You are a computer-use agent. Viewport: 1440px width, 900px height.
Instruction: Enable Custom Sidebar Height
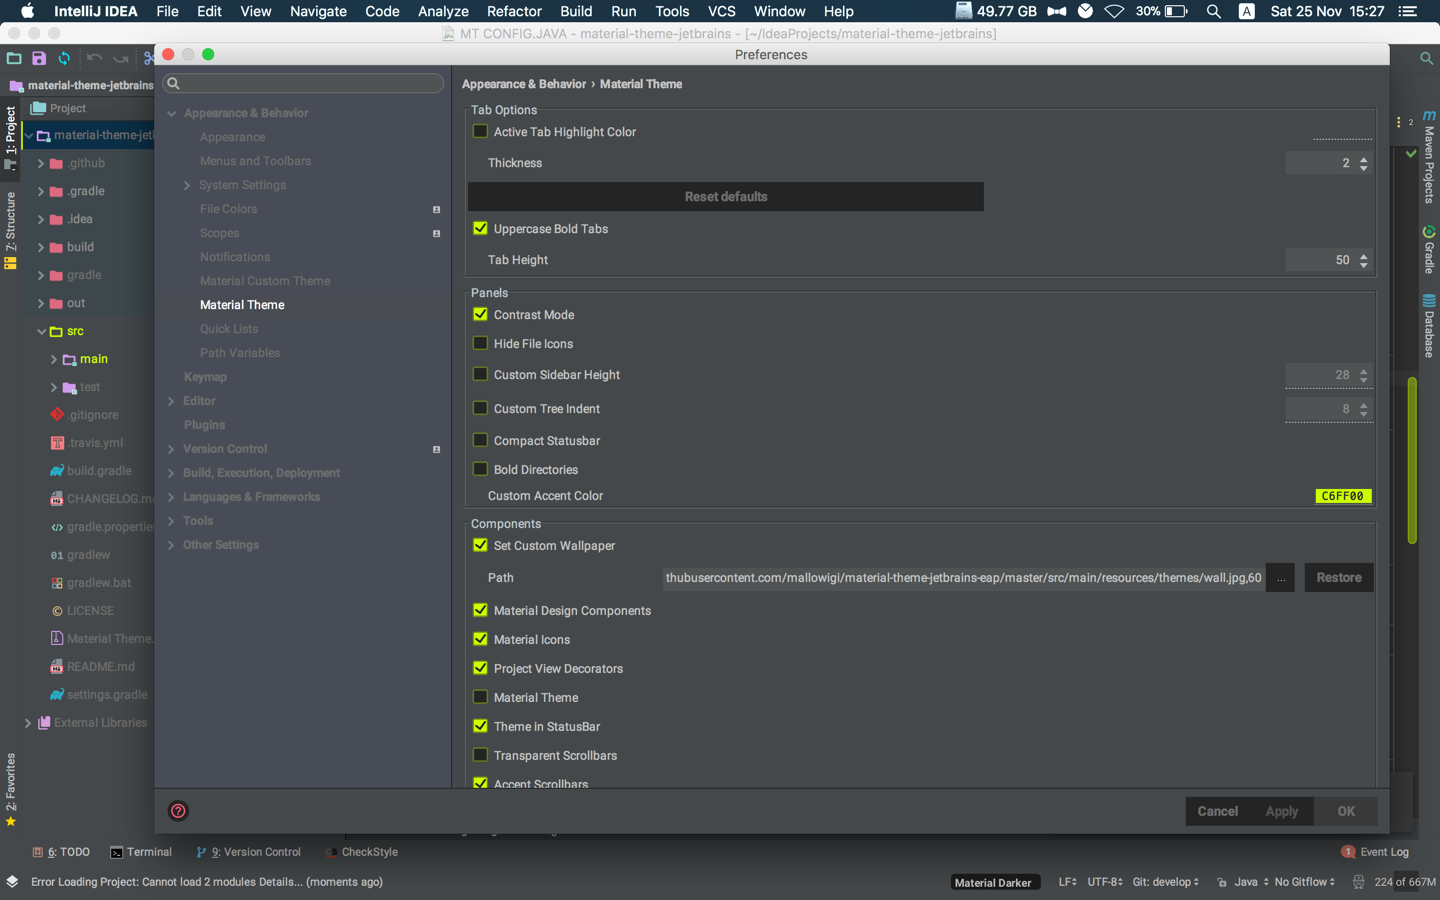pos(480,374)
